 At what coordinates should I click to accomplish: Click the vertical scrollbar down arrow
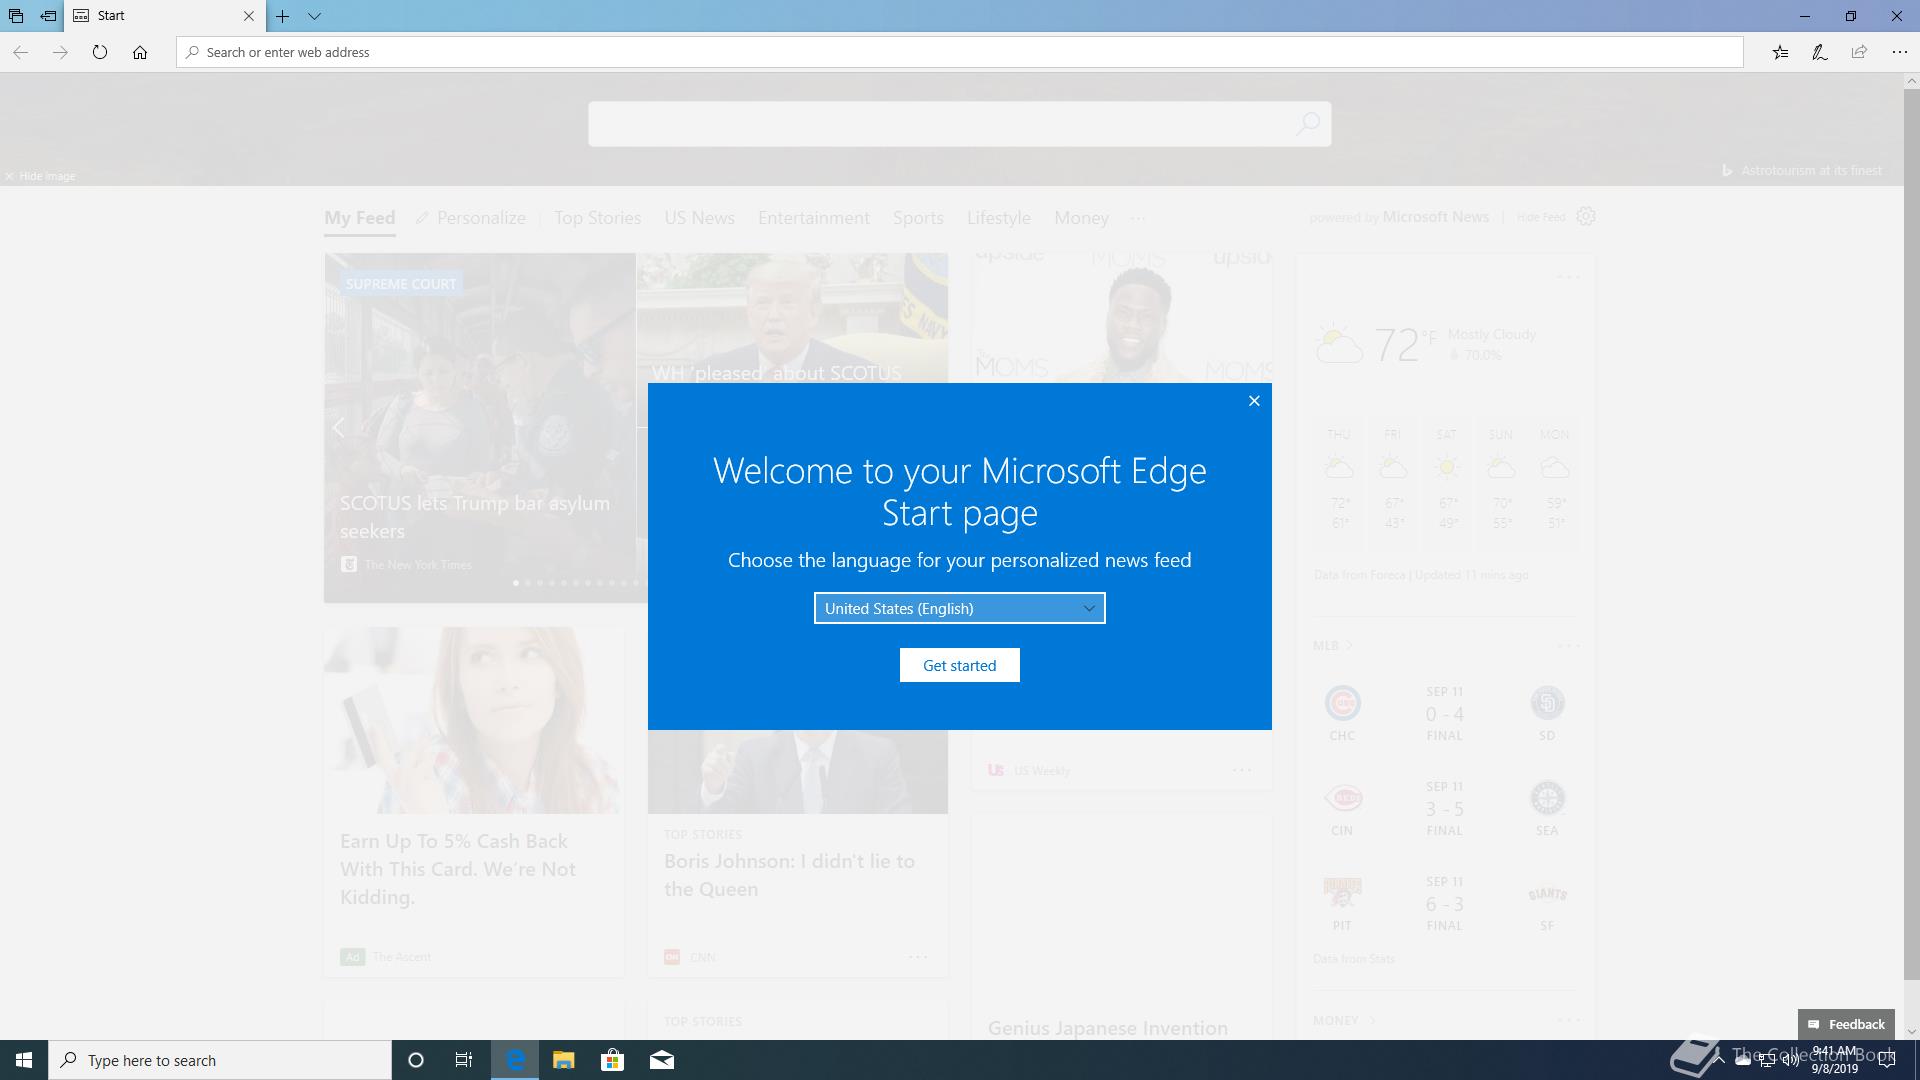(x=1911, y=1031)
